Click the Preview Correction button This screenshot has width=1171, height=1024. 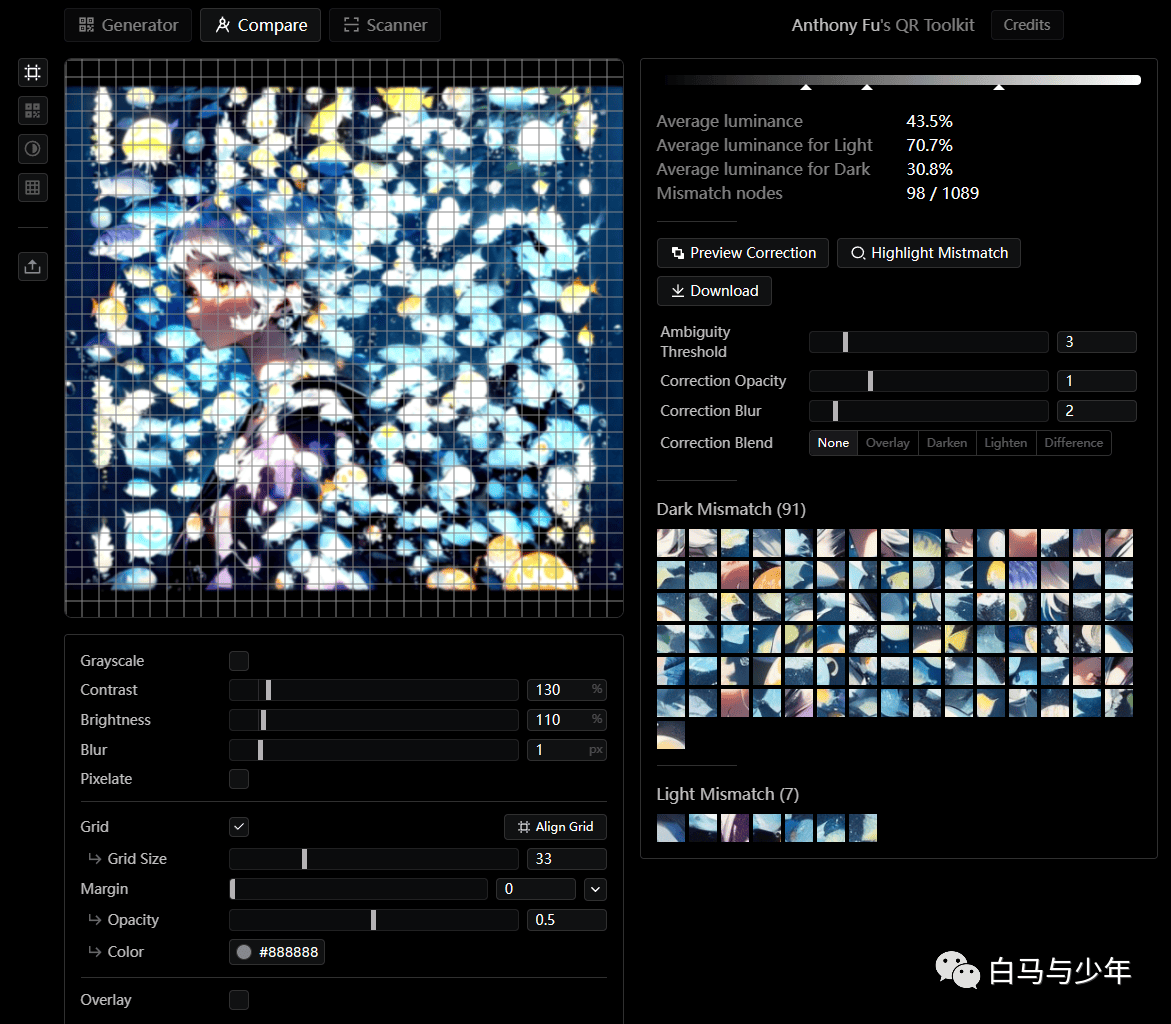point(742,253)
